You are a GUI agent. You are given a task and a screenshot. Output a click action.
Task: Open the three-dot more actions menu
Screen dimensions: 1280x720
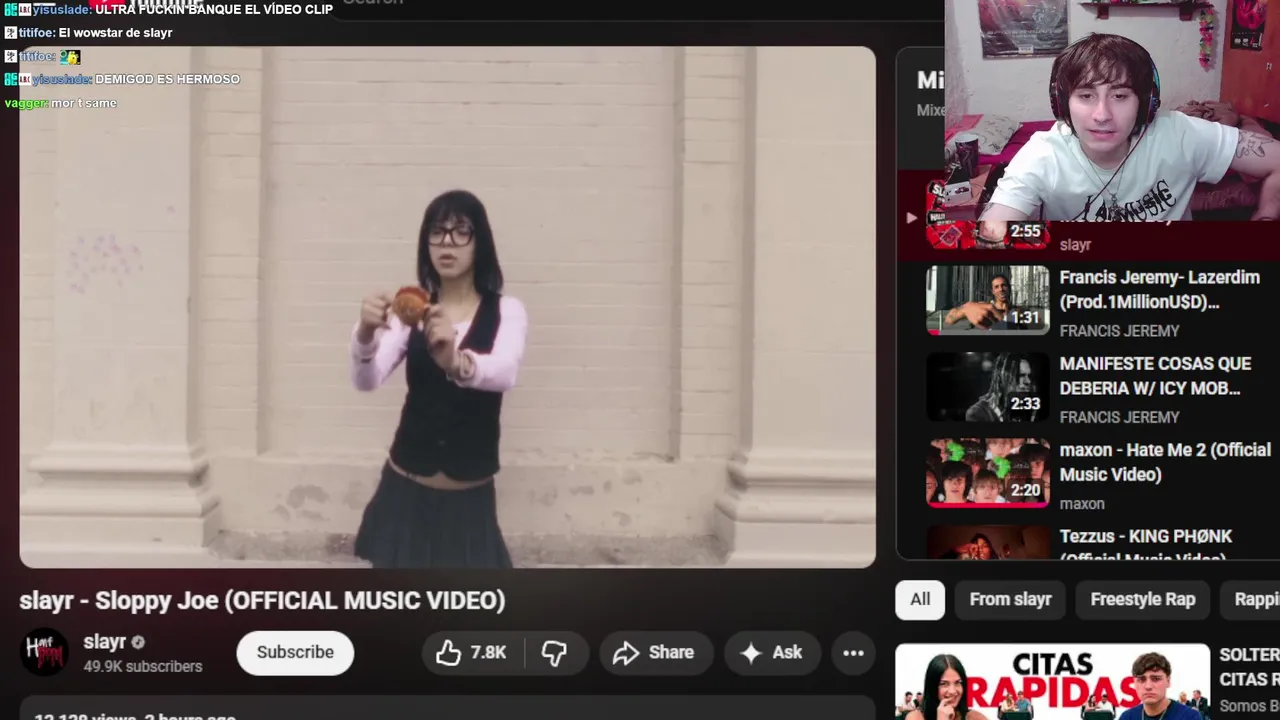pos(853,653)
